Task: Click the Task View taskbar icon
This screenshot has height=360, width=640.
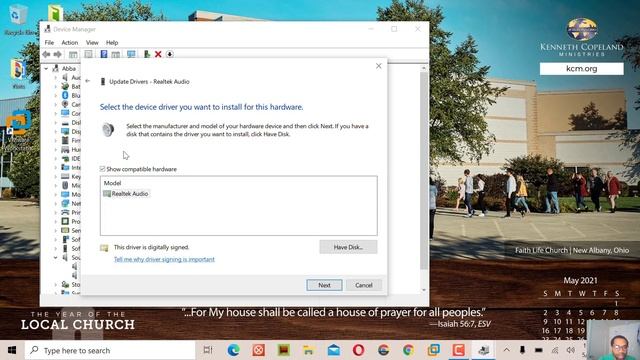Action: 208,350
